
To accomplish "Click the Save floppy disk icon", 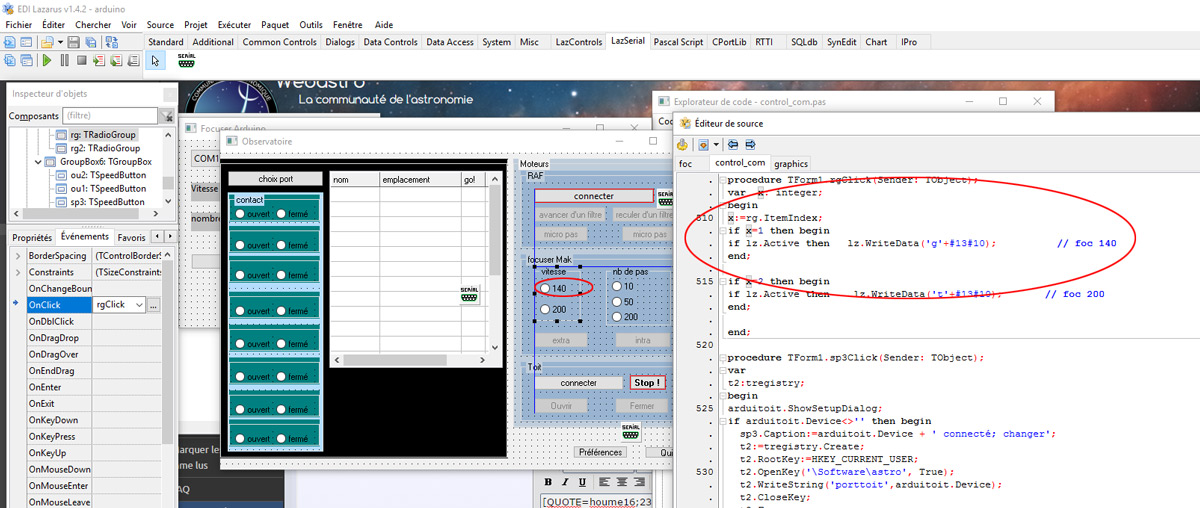I will (74, 42).
